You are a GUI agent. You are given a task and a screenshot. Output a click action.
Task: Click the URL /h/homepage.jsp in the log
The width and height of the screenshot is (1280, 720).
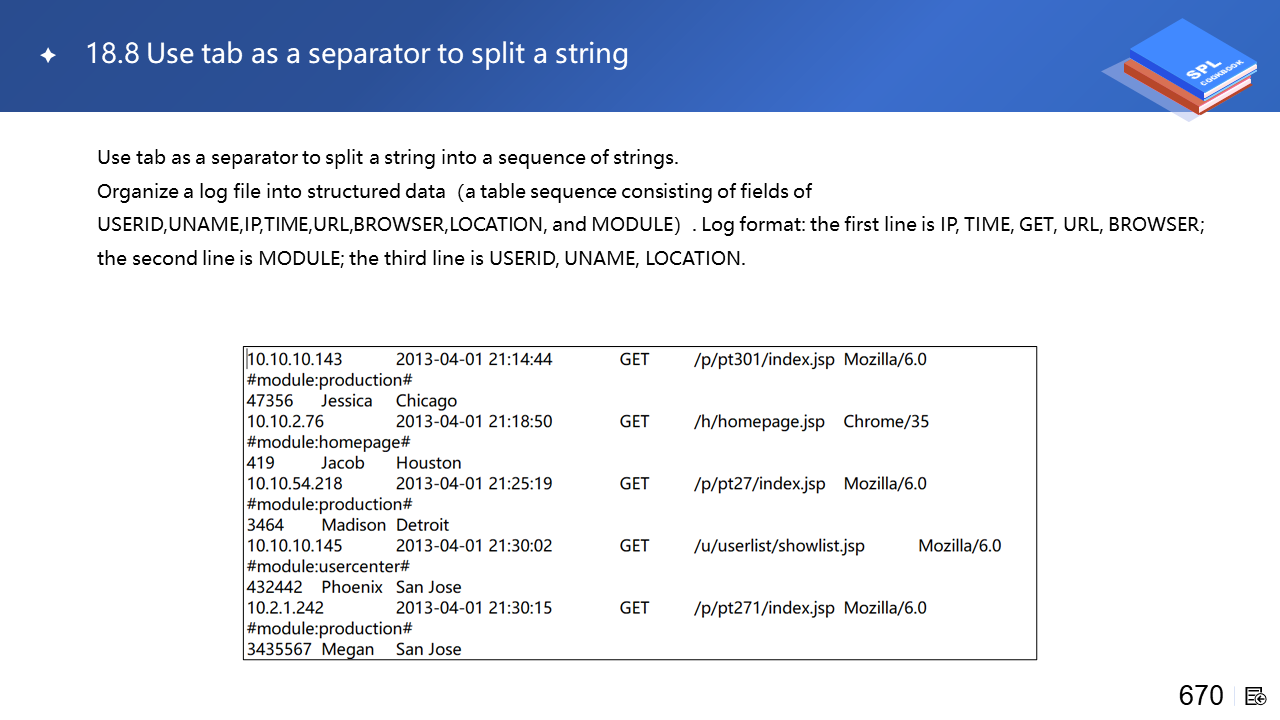[x=759, y=422]
